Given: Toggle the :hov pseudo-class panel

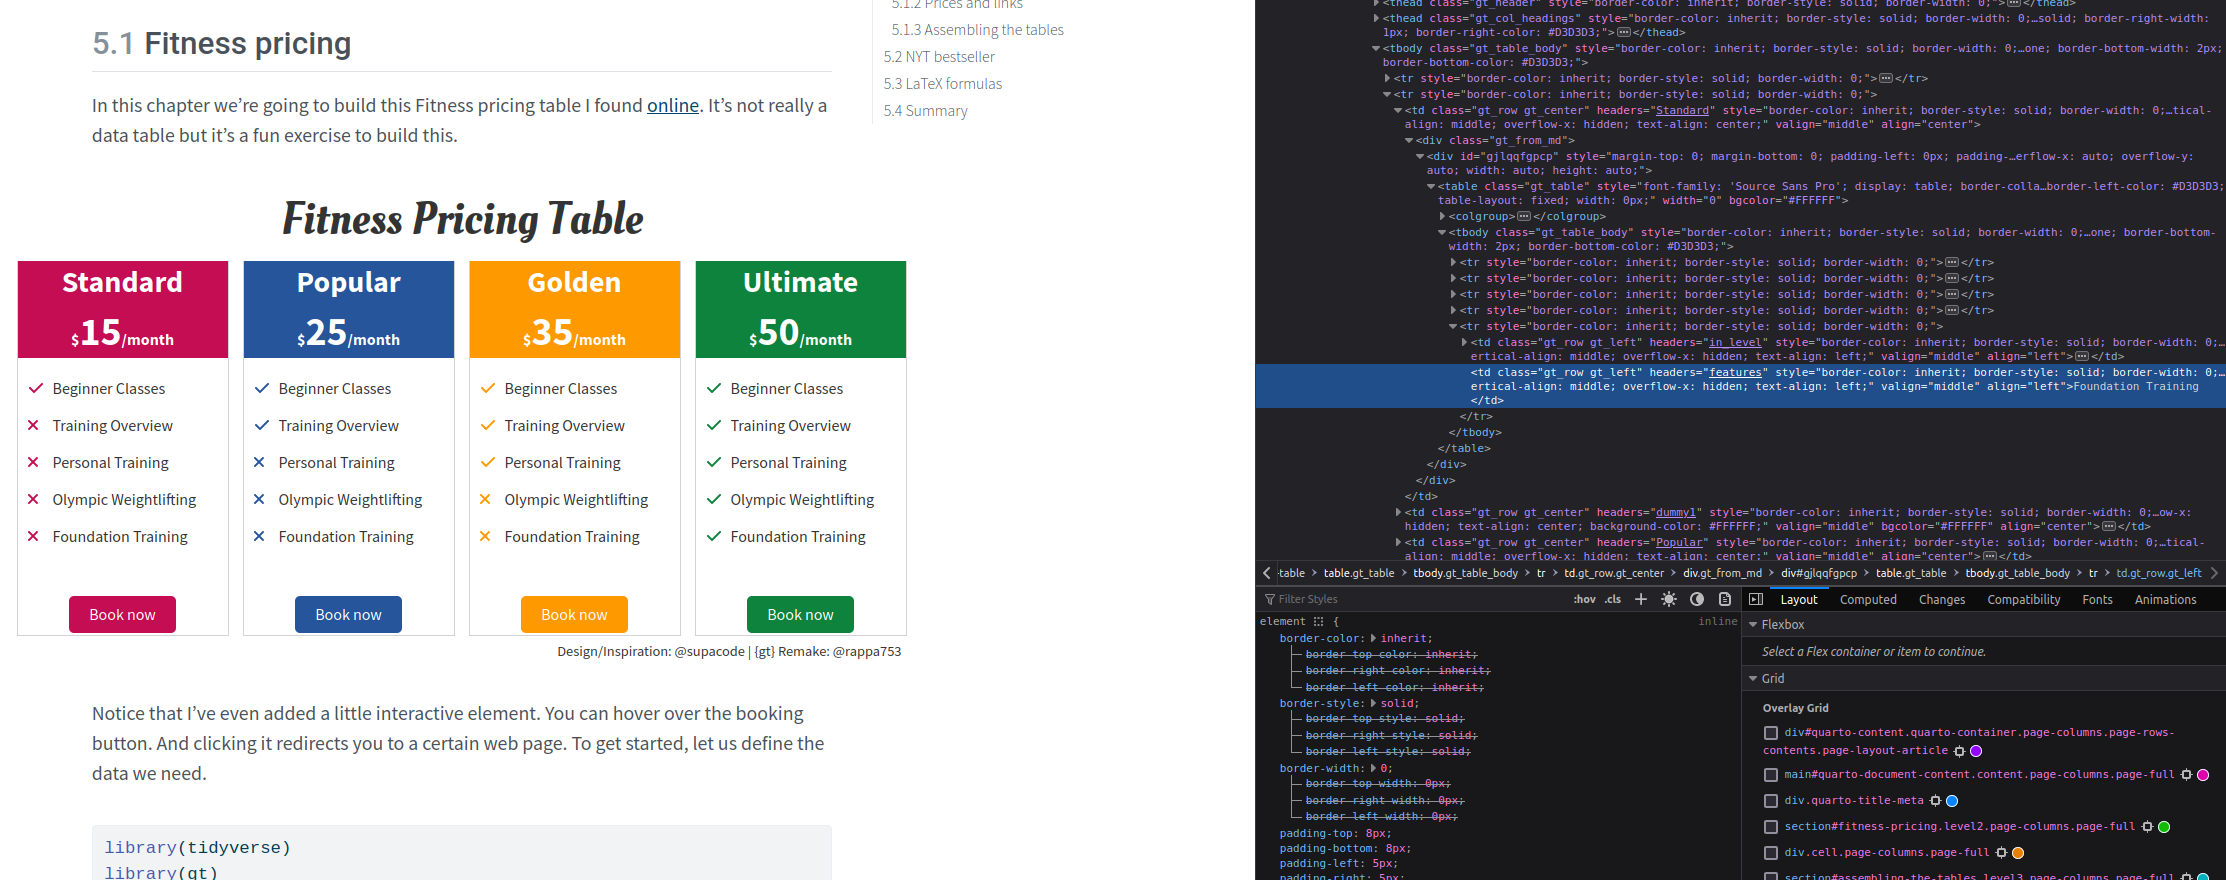Looking at the screenshot, I should tap(1585, 600).
